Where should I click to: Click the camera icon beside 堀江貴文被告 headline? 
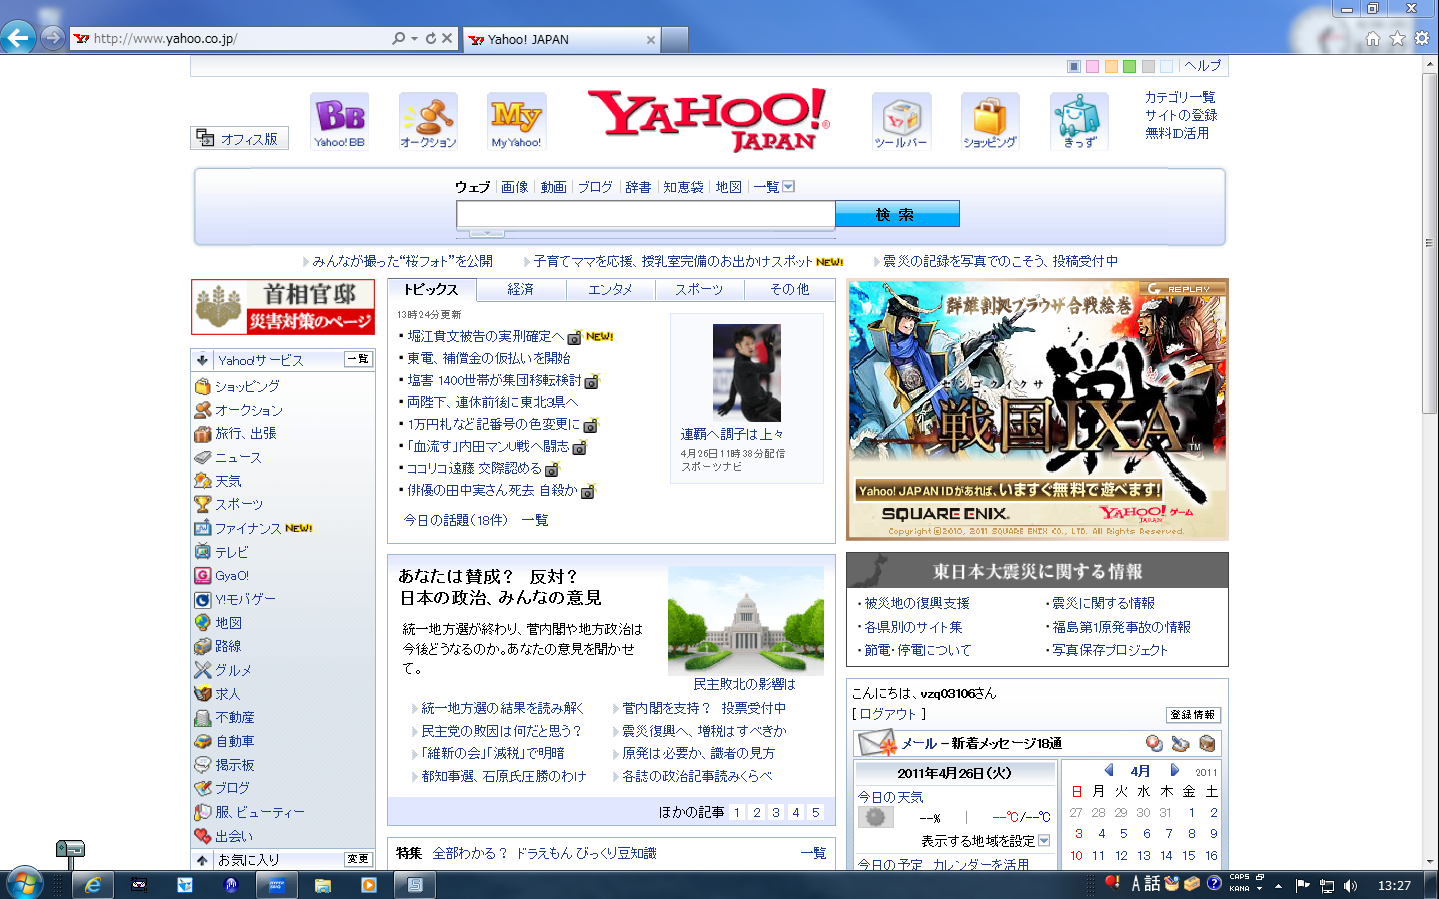tap(574, 337)
